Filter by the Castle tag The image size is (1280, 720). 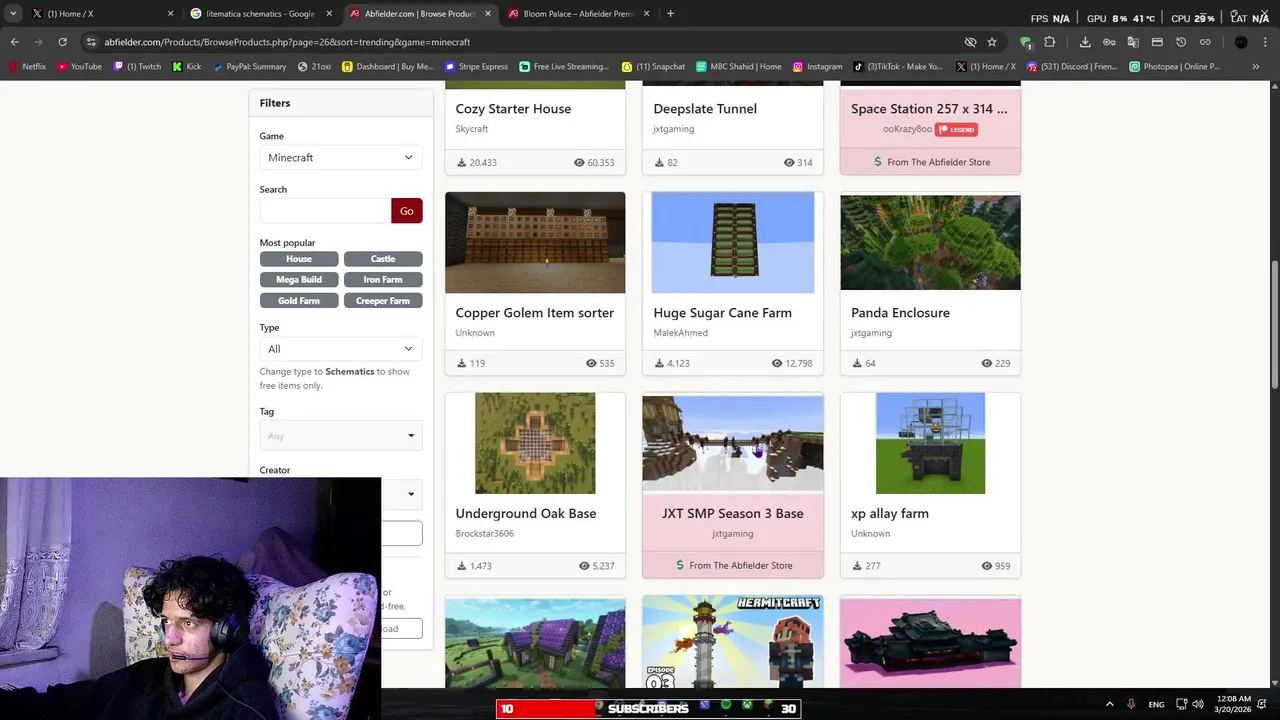[383, 259]
